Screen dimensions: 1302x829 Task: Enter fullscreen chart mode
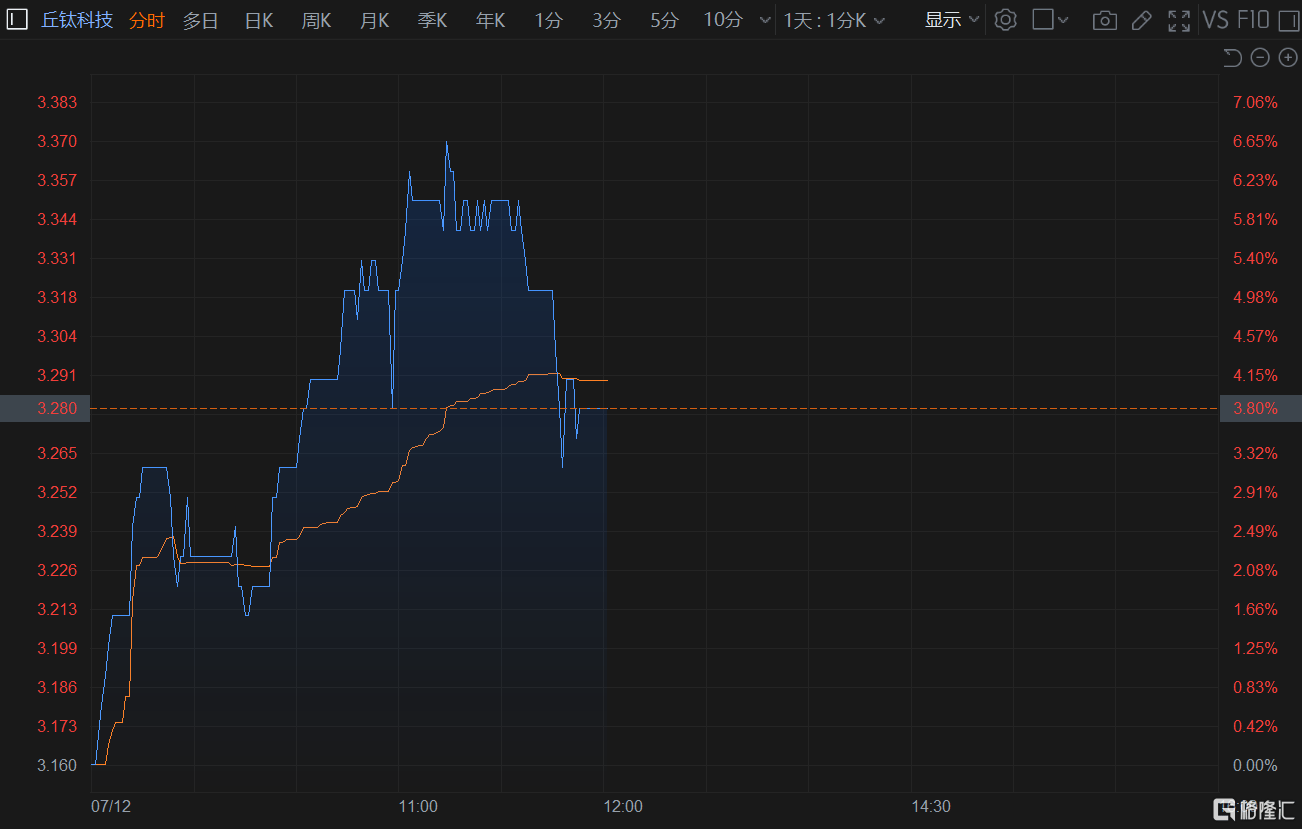coord(1179,20)
